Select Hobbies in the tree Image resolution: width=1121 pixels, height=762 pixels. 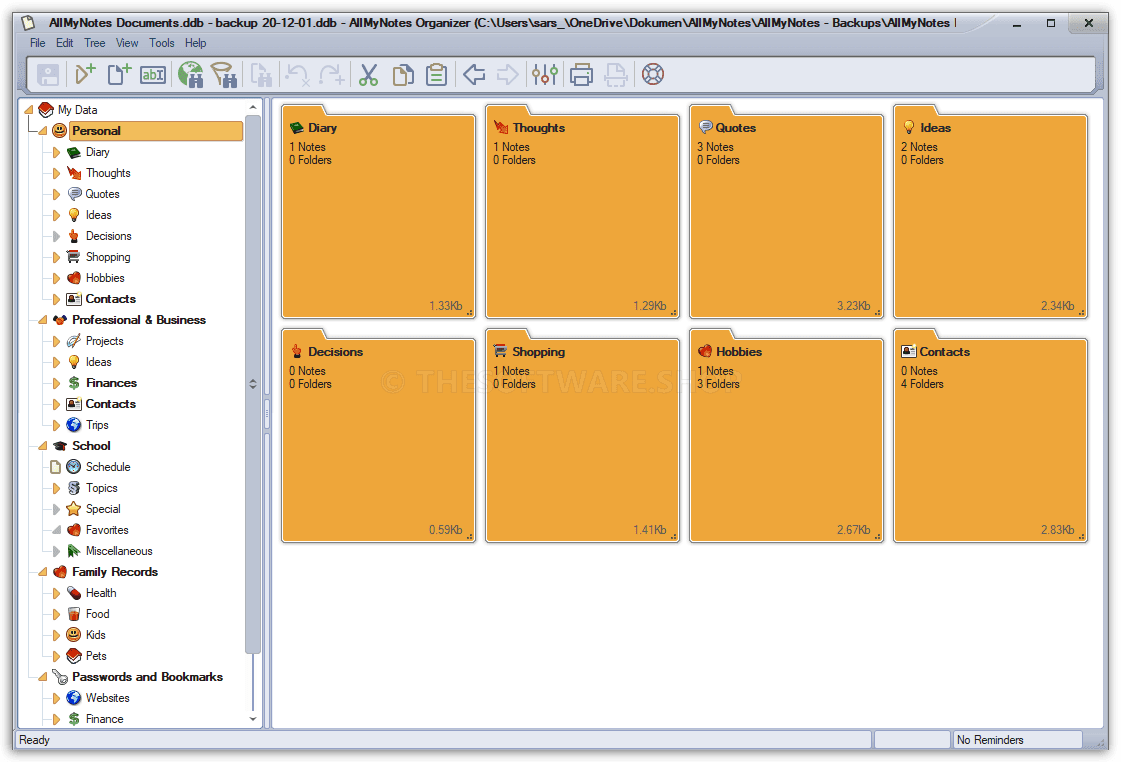(105, 278)
